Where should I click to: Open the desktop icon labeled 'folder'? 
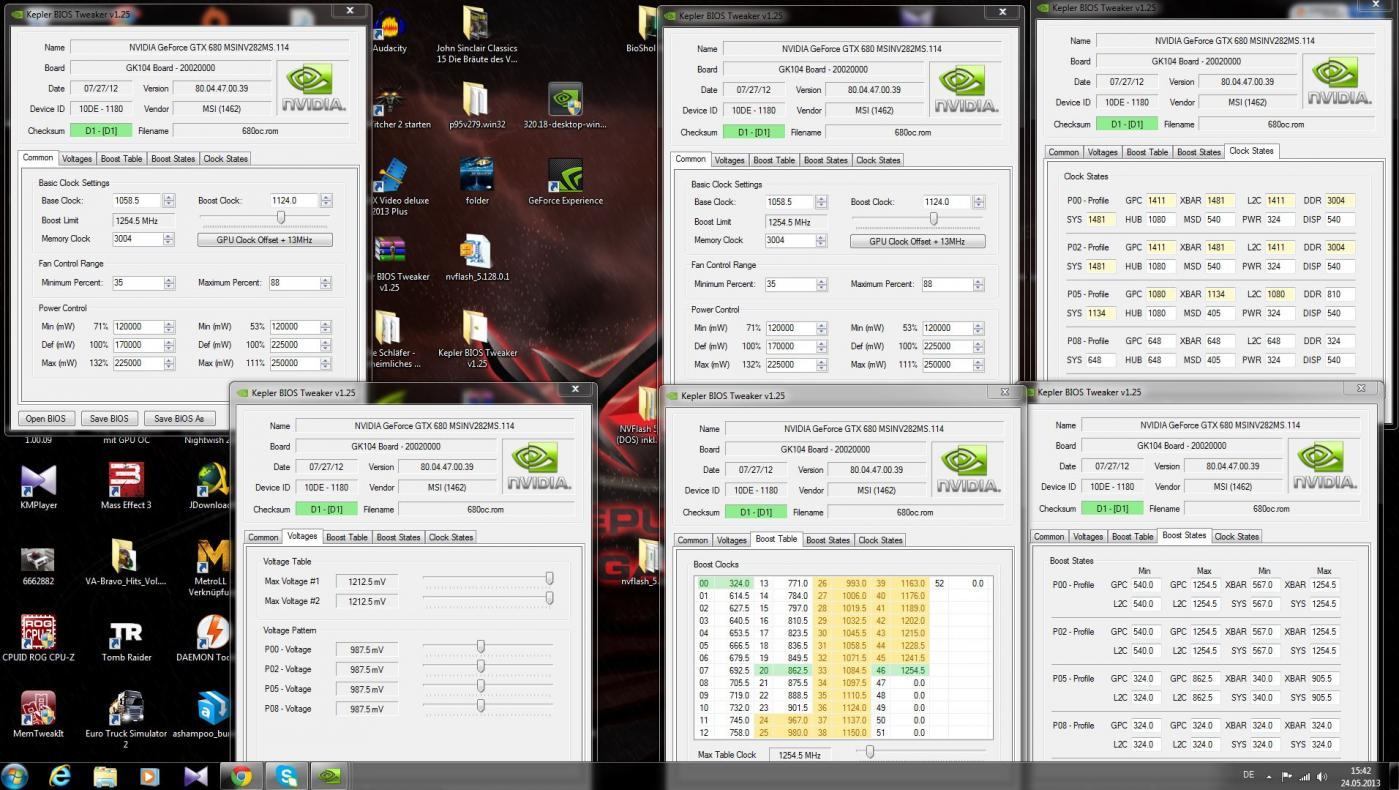click(x=477, y=181)
